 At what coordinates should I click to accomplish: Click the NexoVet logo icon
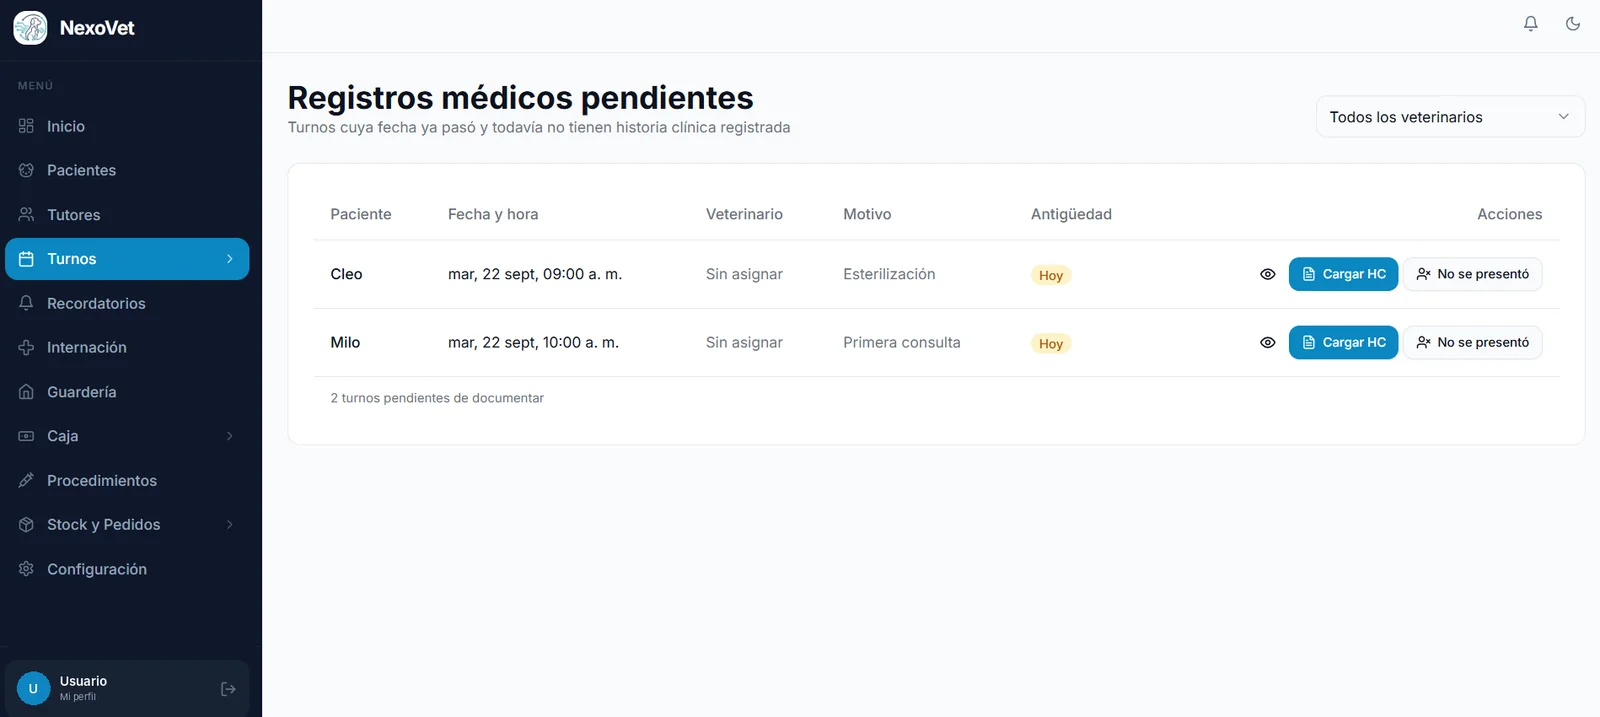30,28
